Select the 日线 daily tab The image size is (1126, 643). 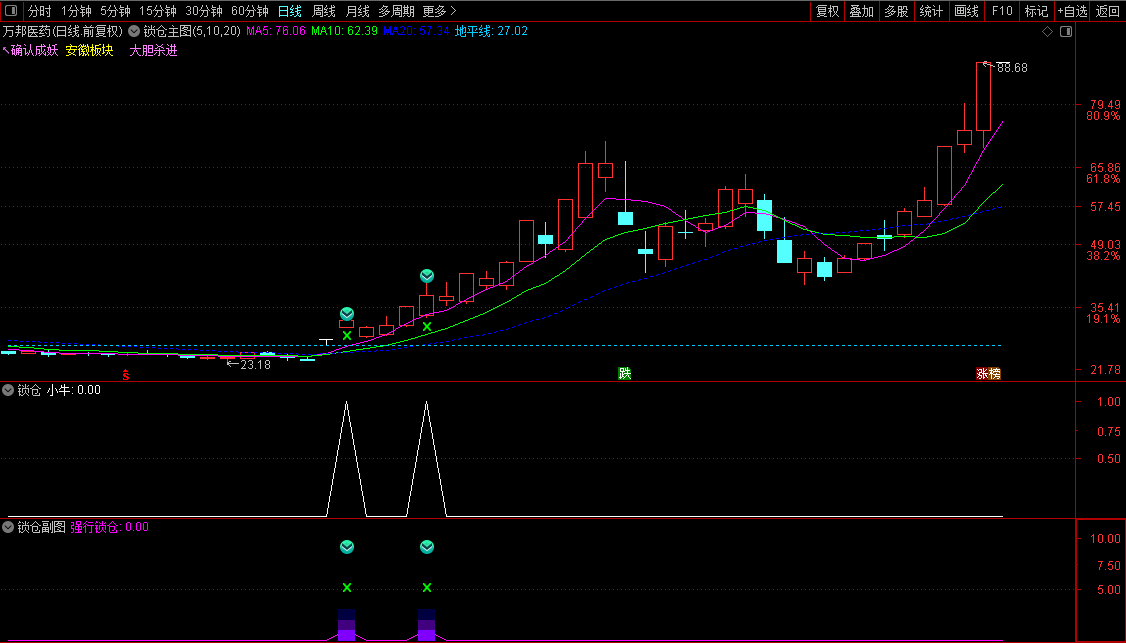(290, 11)
